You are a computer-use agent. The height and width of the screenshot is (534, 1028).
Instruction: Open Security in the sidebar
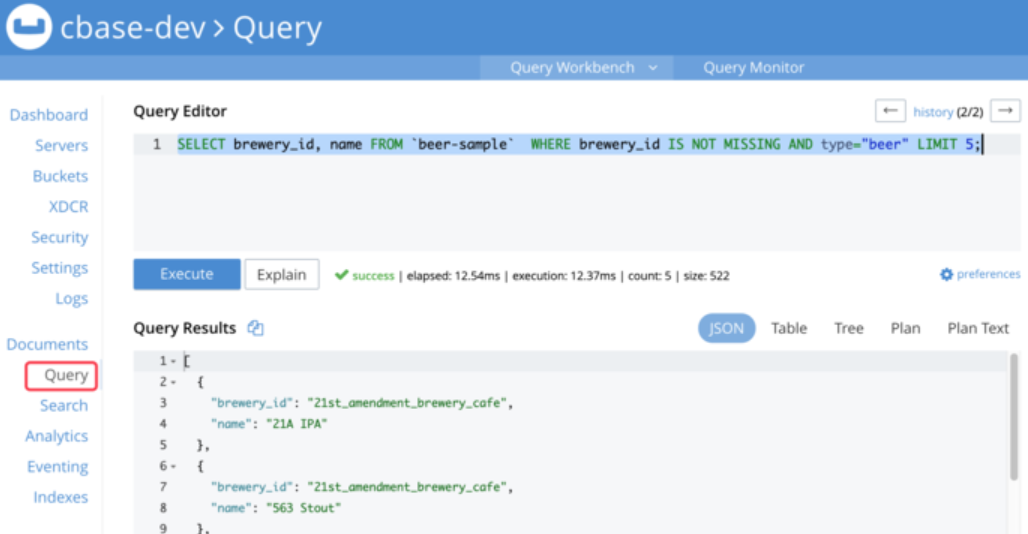click(x=60, y=237)
